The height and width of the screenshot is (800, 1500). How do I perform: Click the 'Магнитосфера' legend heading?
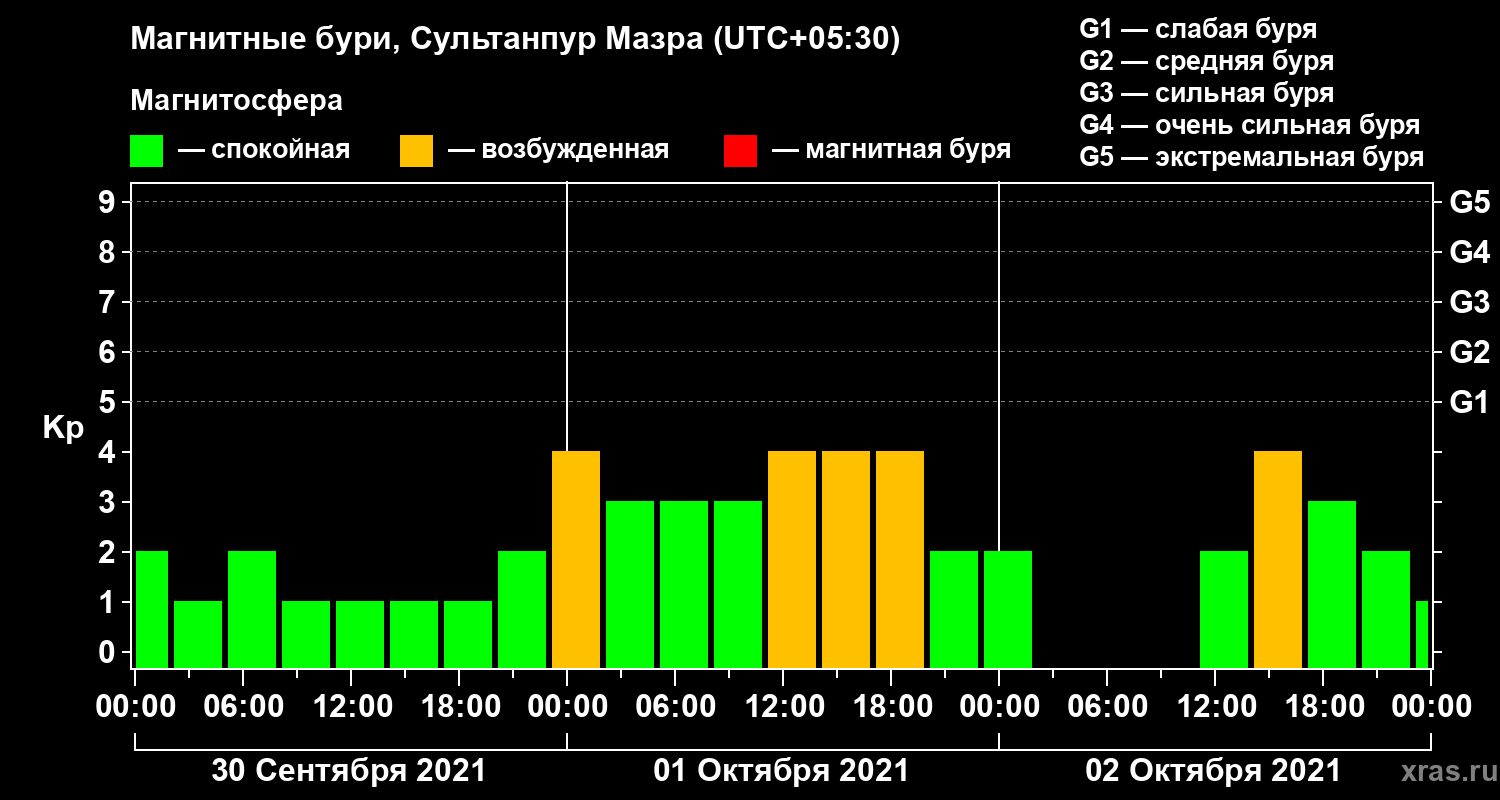[x=236, y=101]
